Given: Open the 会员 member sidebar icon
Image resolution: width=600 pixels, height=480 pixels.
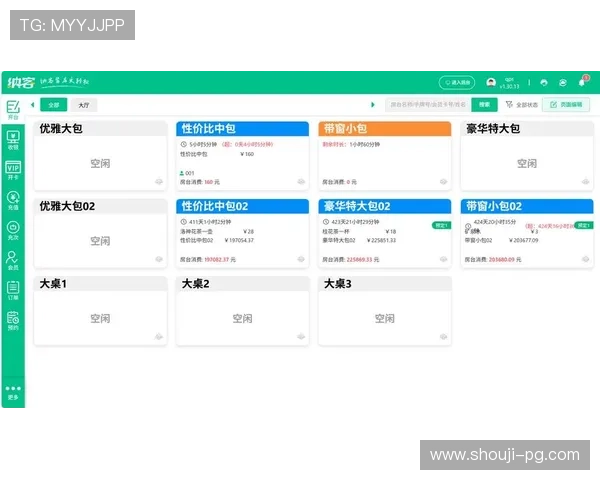Looking at the screenshot, I should pos(13,260).
